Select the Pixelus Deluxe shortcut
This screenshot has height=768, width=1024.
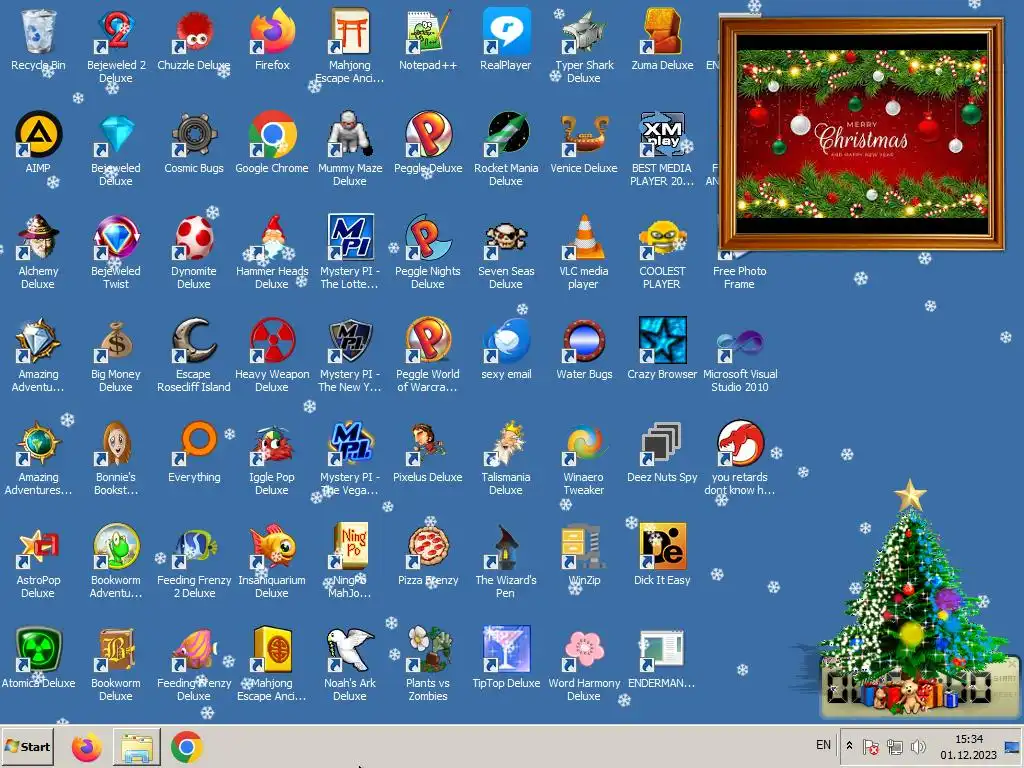pyautogui.click(x=428, y=444)
